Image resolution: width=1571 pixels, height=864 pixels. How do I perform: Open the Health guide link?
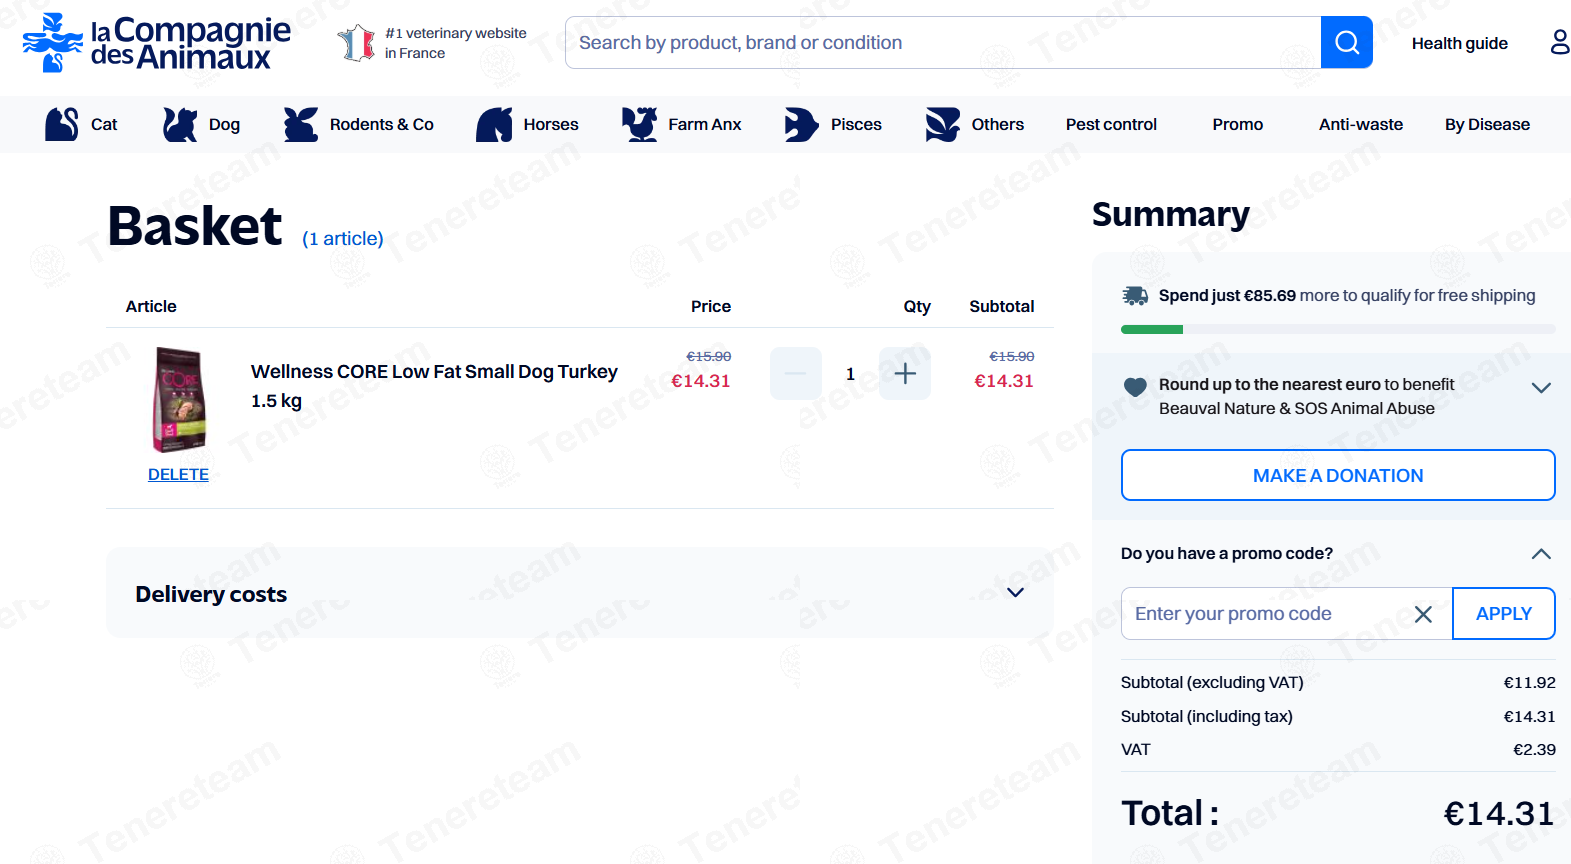click(1459, 43)
